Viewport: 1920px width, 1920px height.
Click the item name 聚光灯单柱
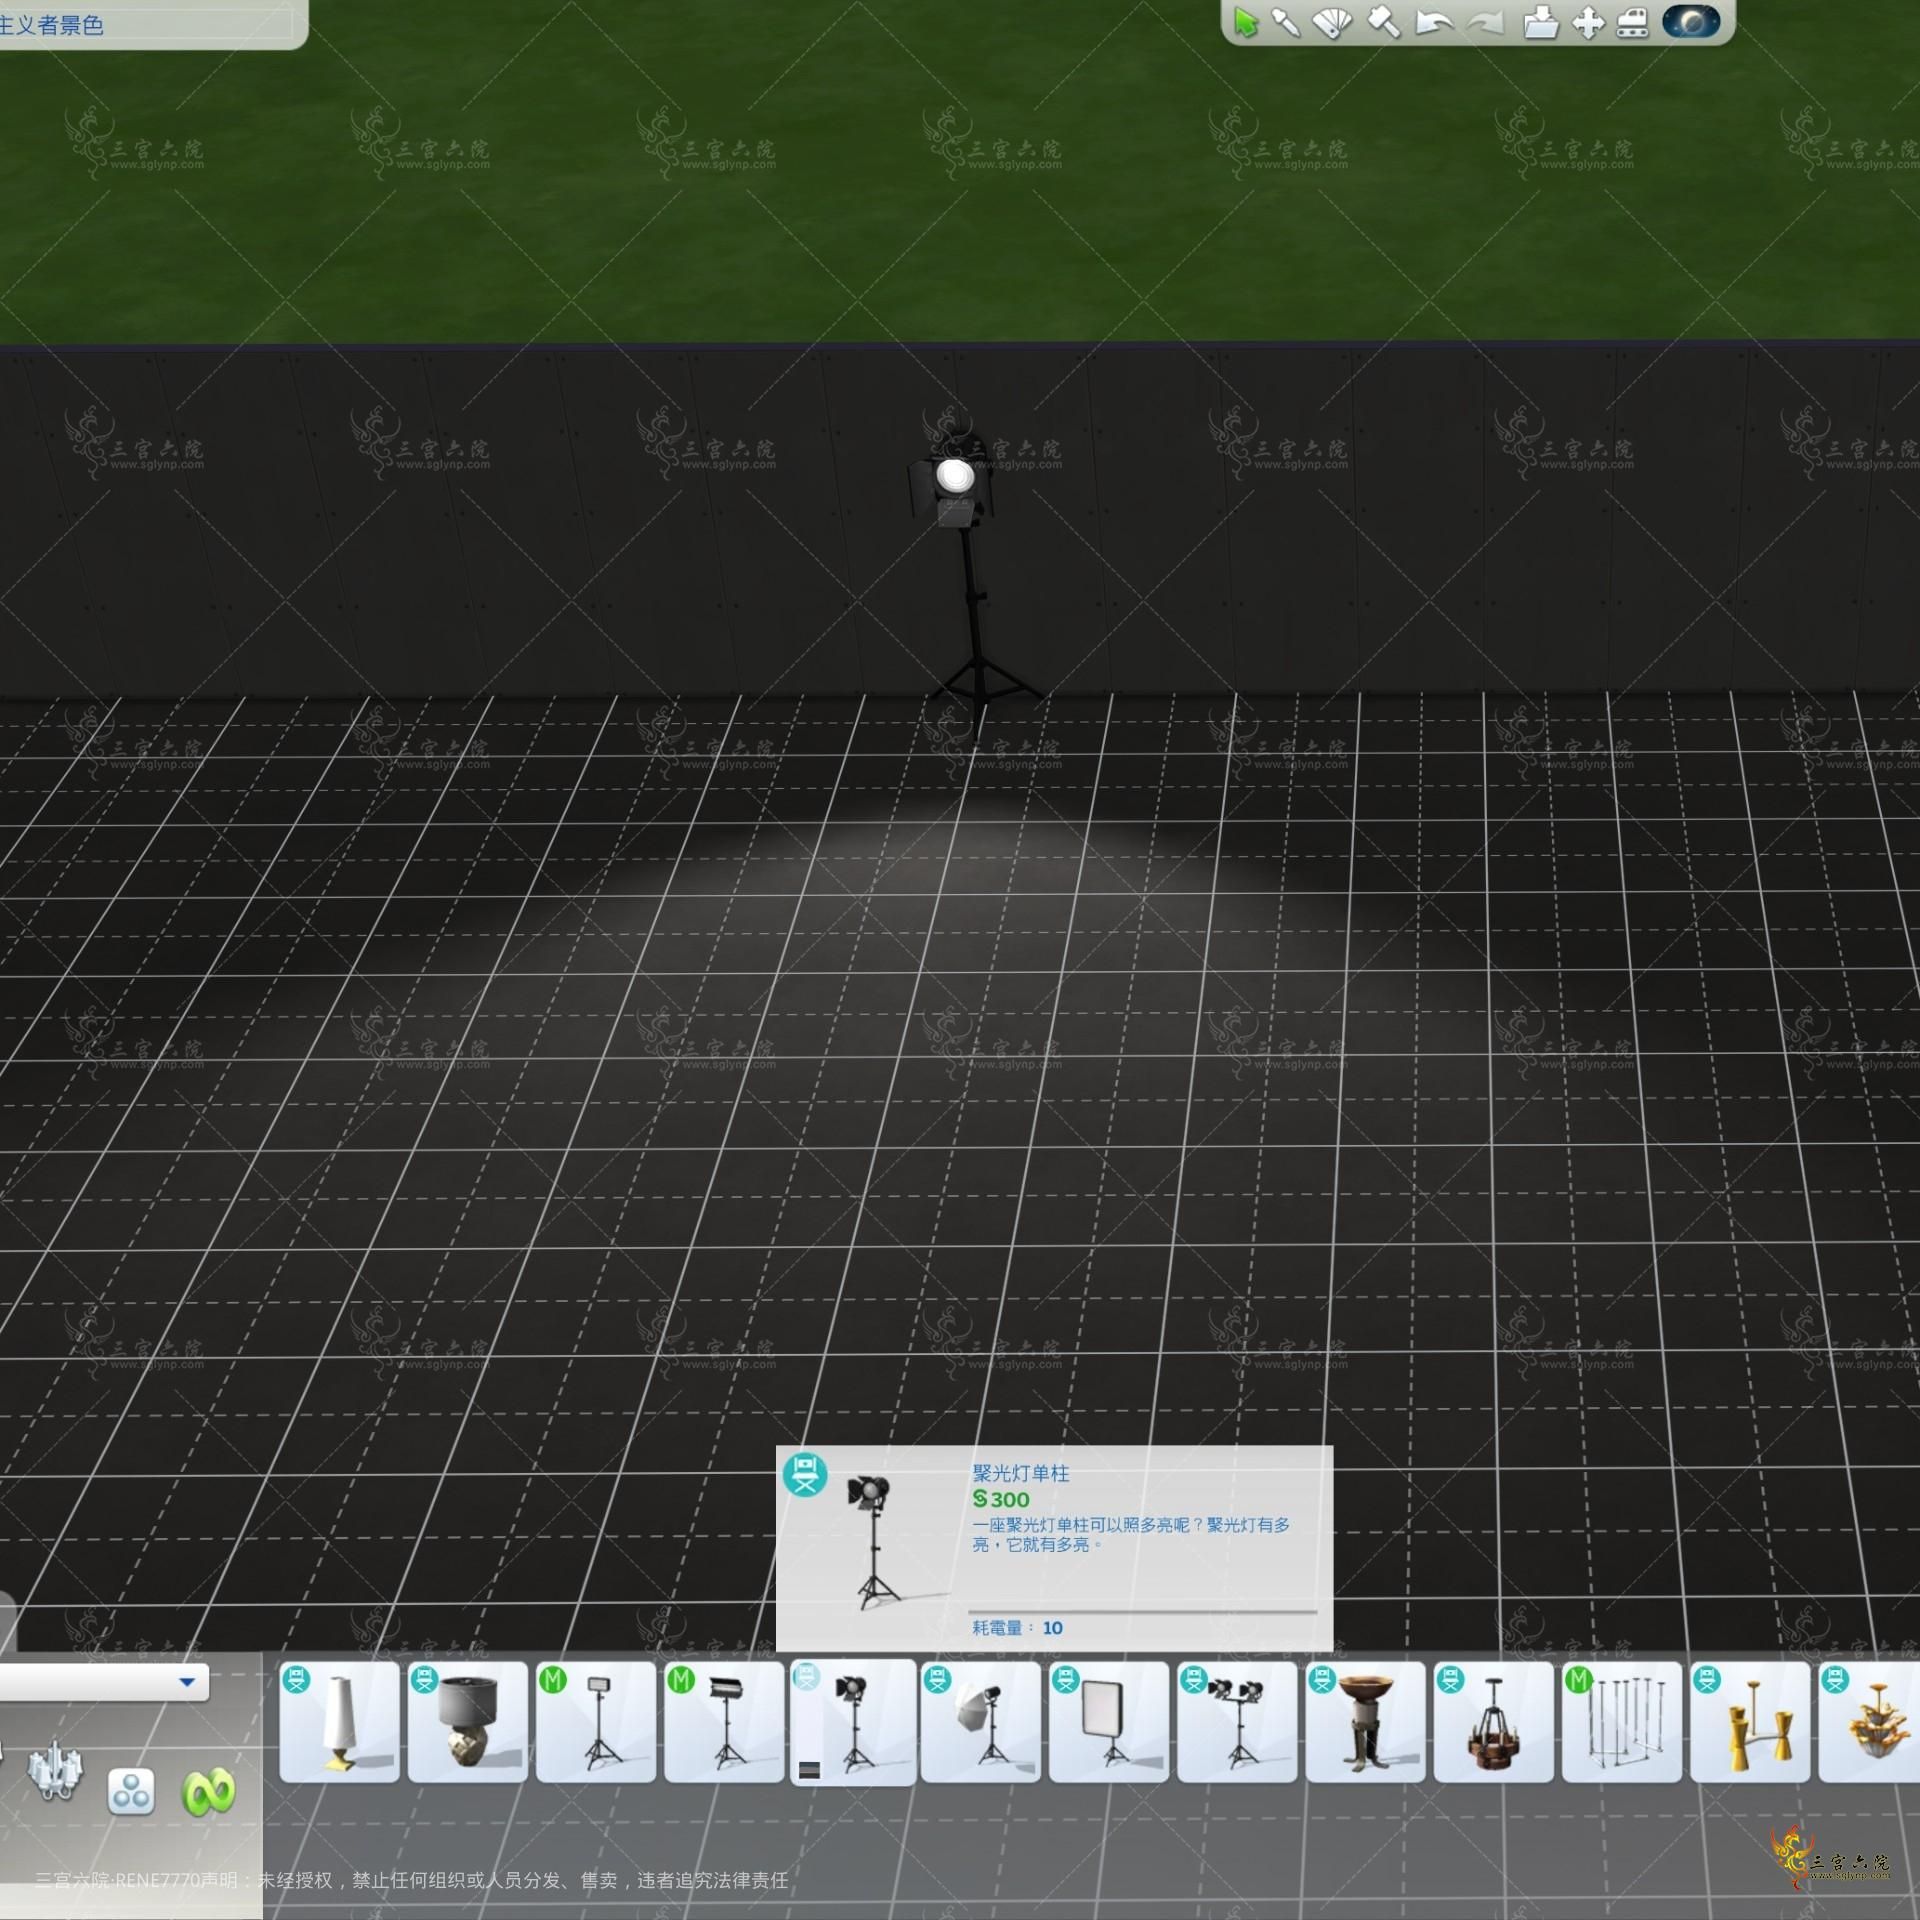point(1021,1473)
